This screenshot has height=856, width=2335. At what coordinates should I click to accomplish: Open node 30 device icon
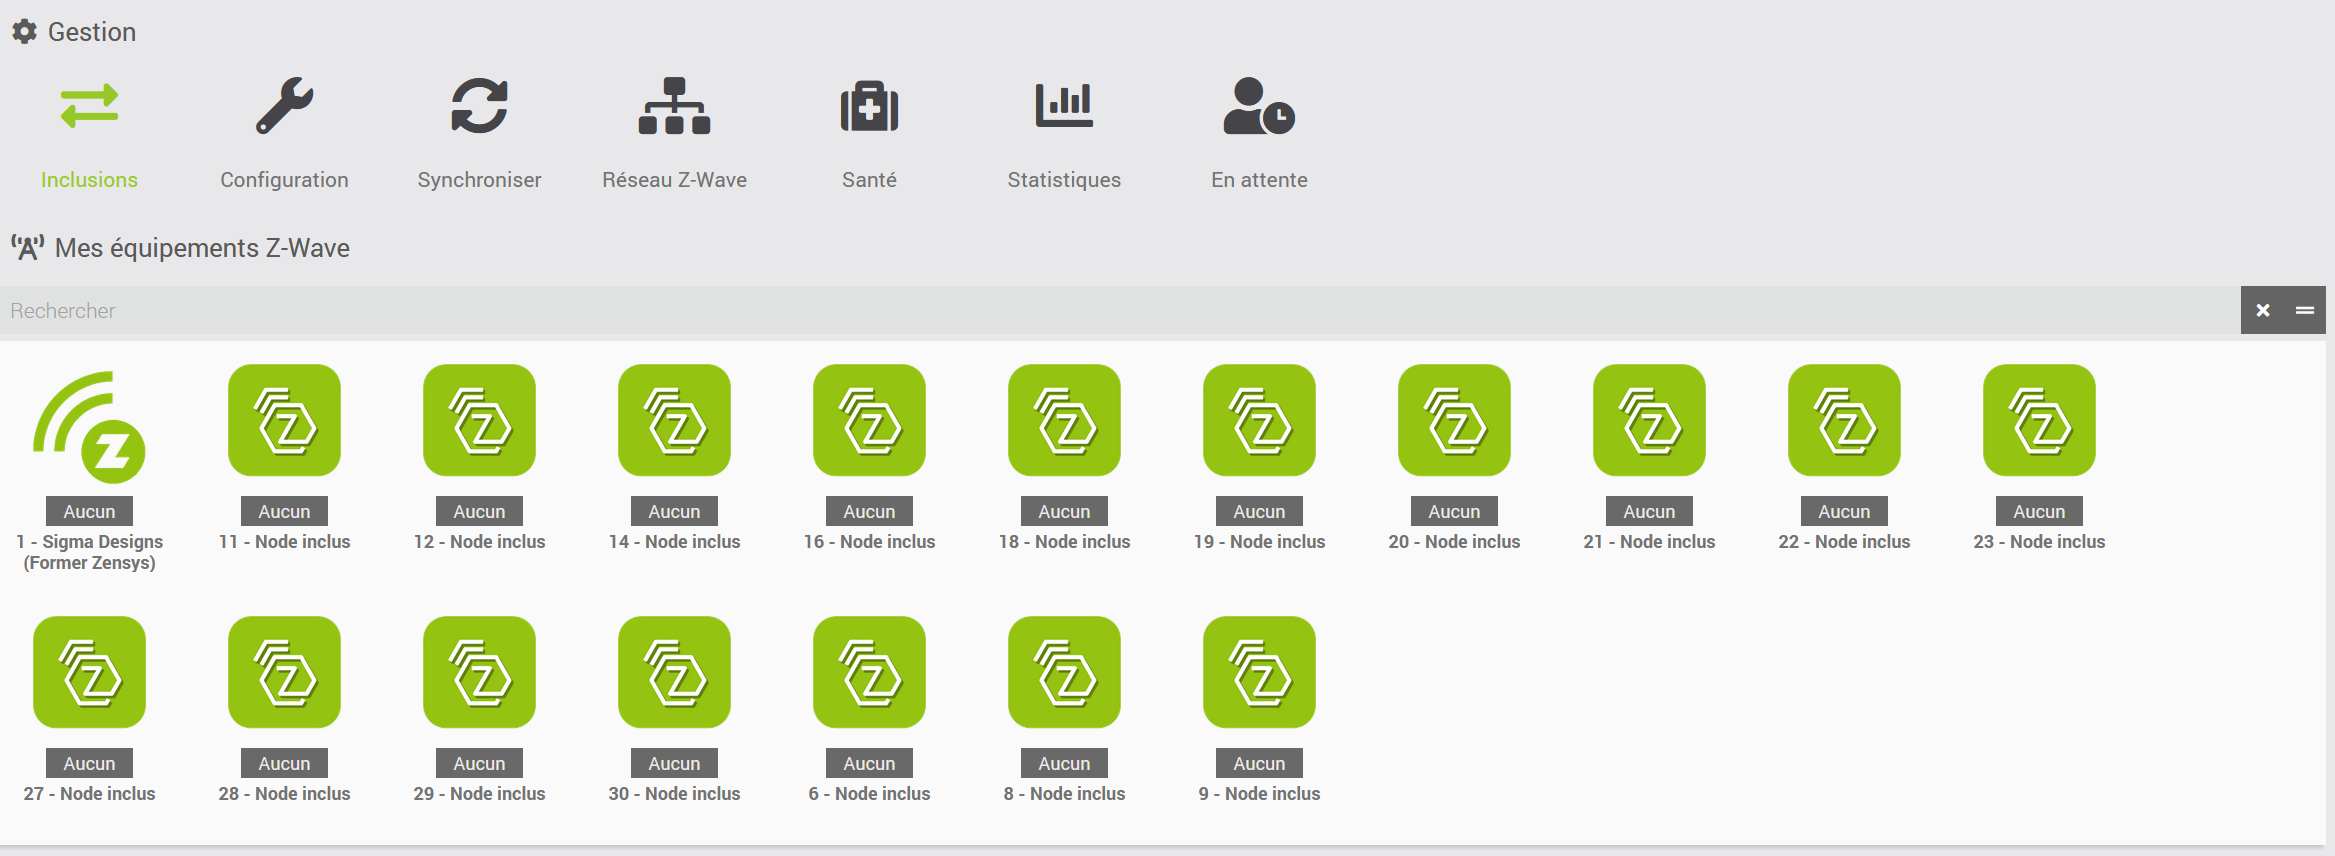point(674,672)
